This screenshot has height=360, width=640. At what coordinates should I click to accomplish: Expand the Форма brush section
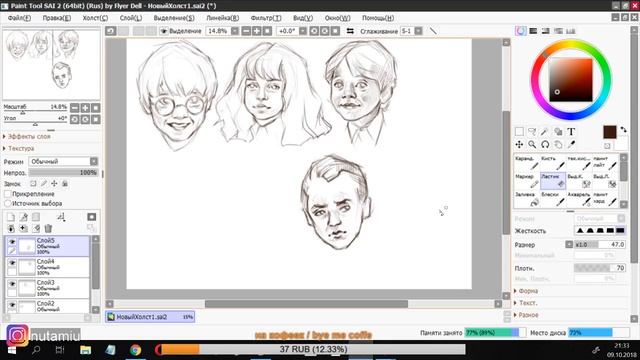528,291
